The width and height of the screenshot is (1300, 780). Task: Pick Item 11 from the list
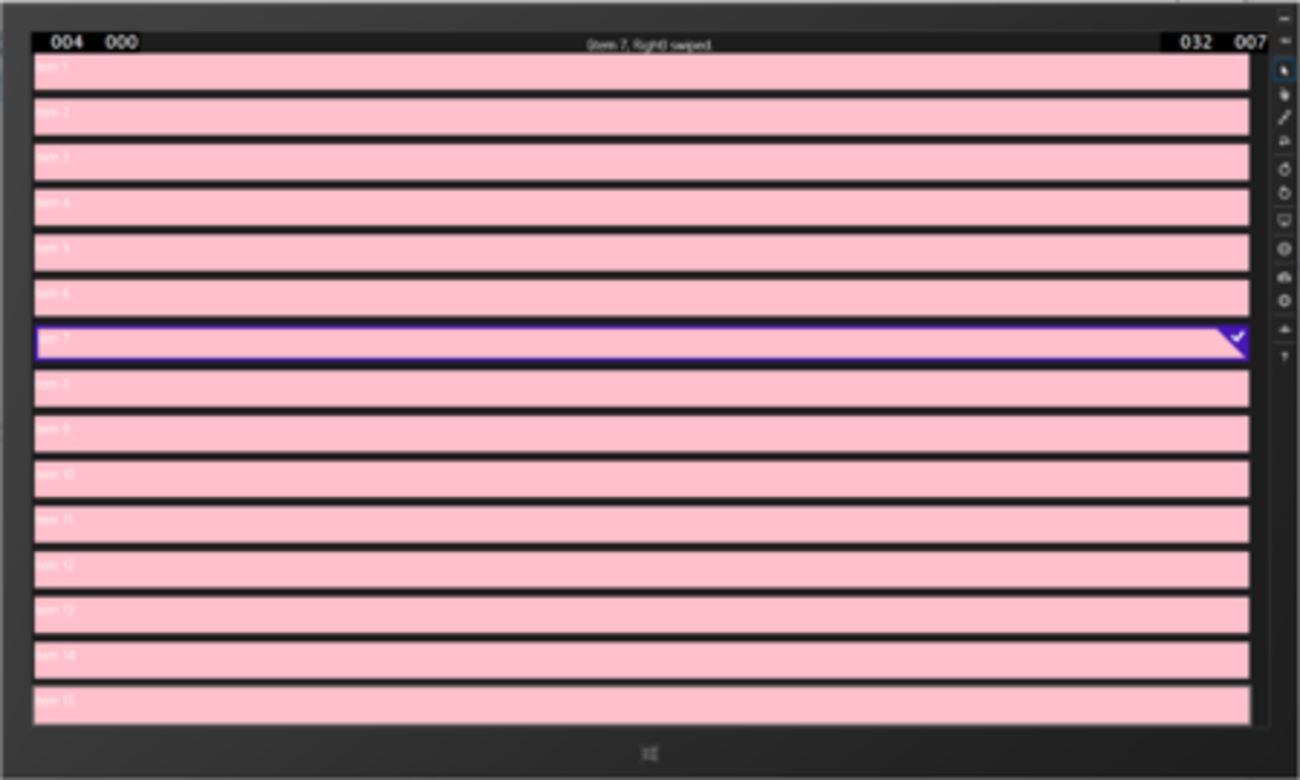(641, 525)
